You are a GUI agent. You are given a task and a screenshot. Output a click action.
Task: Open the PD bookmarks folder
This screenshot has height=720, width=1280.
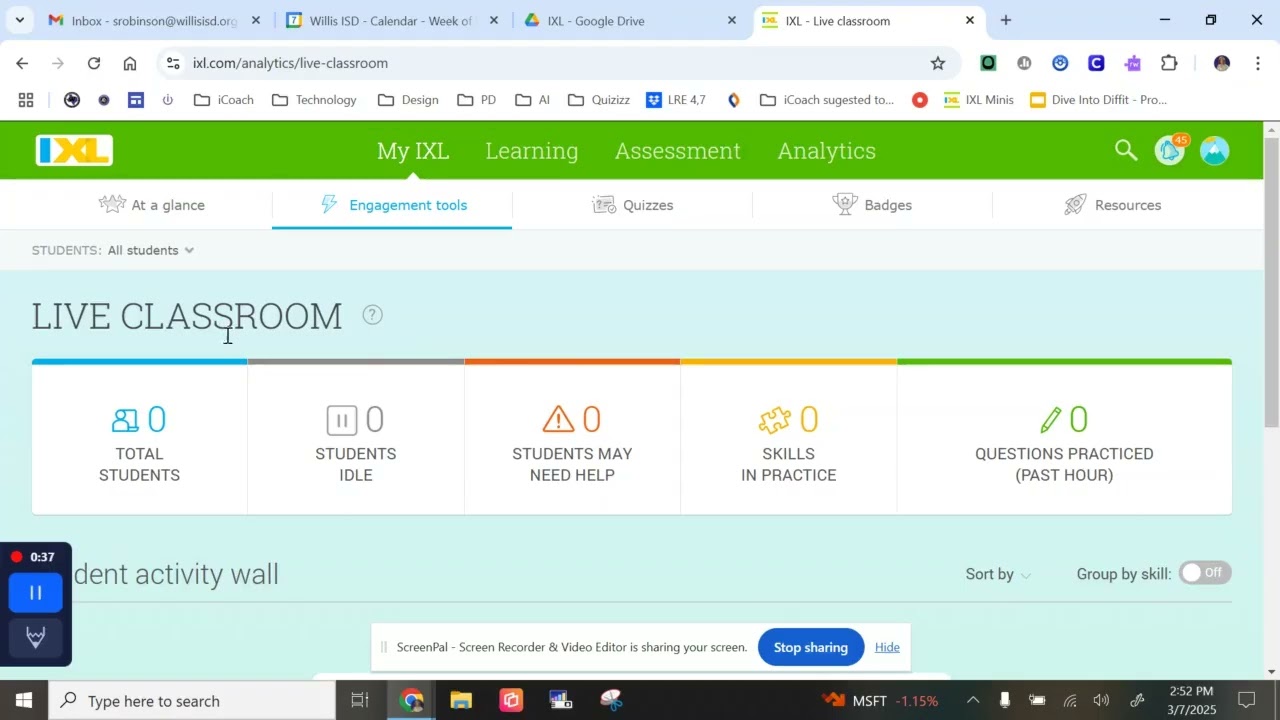(477, 100)
